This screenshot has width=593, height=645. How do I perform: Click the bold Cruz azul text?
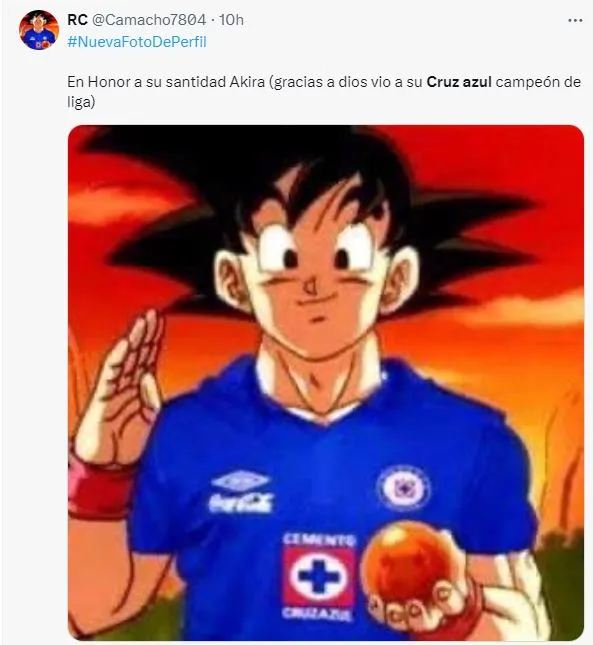point(459,82)
